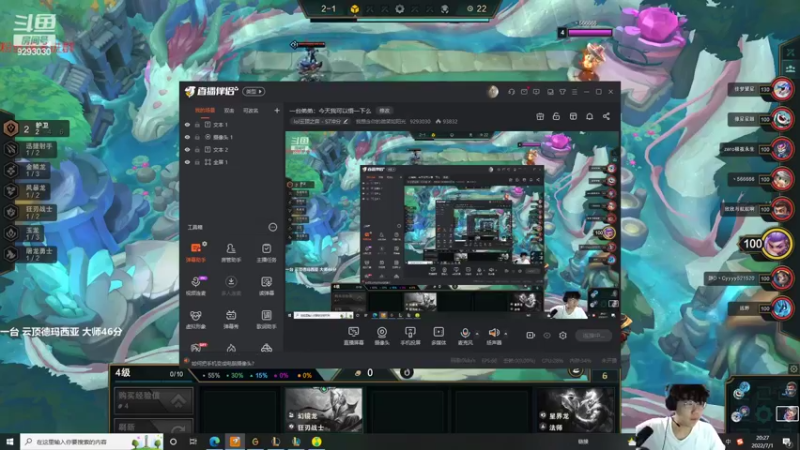Open the 弹幕助手 tool in the toolbox
Screen dimensions: 800x450
[195, 252]
